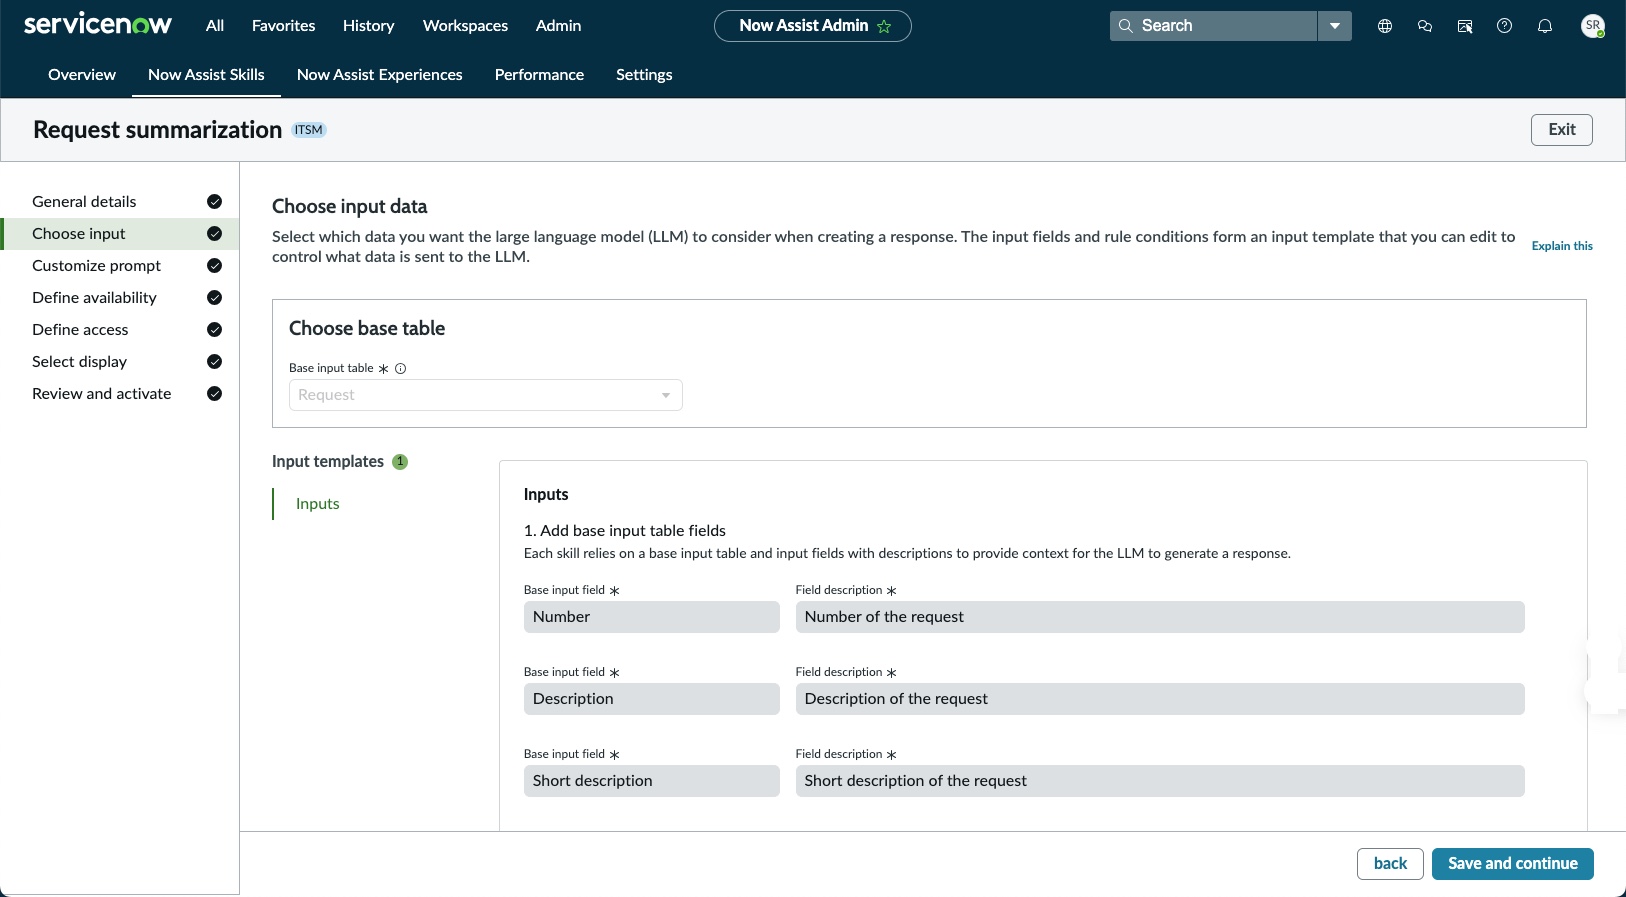Screen dimensions: 1626x897
Task: Select the Inputs template item
Action: point(318,504)
